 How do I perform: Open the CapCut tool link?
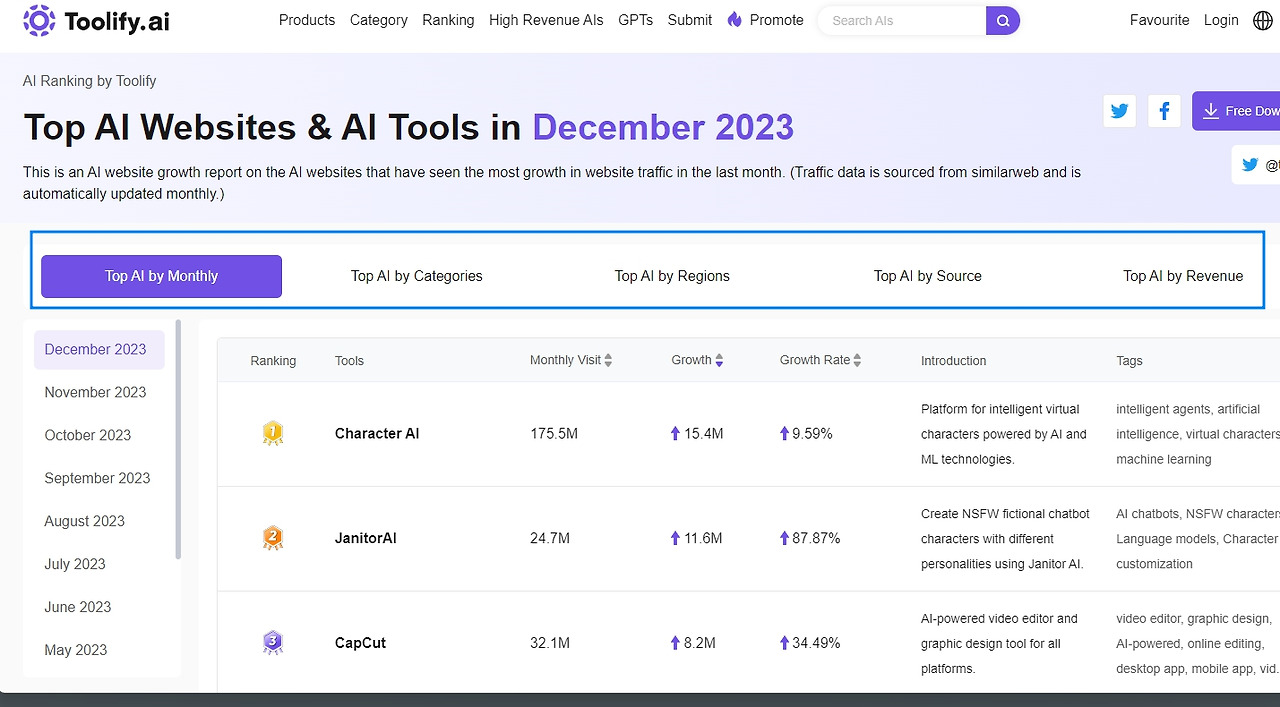pyautogui.click(x=360, y=642)
